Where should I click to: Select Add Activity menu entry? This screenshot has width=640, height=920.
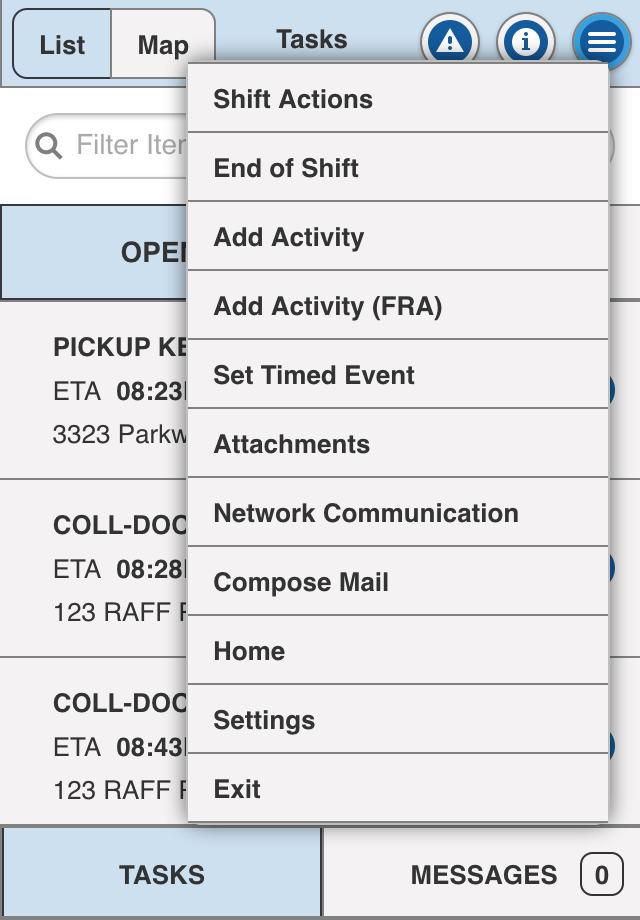click(x=398, y=236)
